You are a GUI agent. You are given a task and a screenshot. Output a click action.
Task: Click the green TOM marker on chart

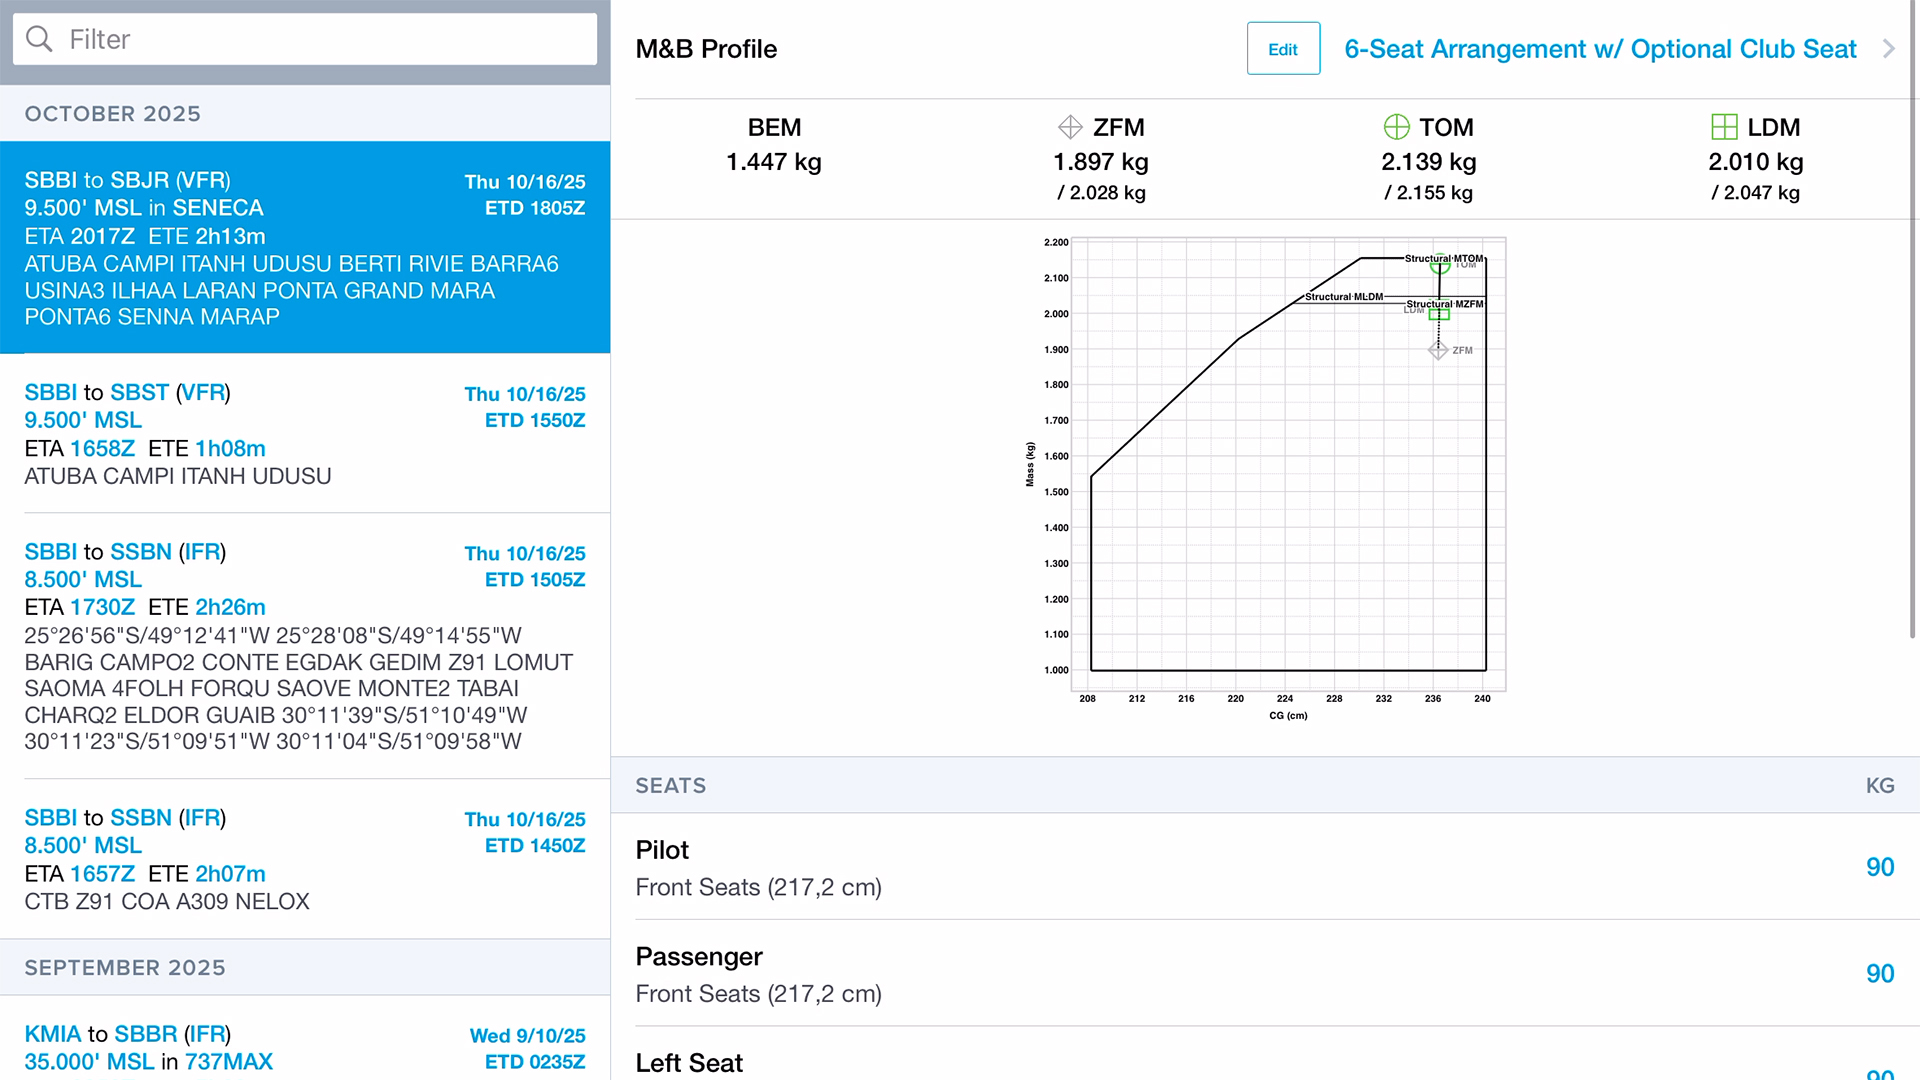coord(1439,264)
